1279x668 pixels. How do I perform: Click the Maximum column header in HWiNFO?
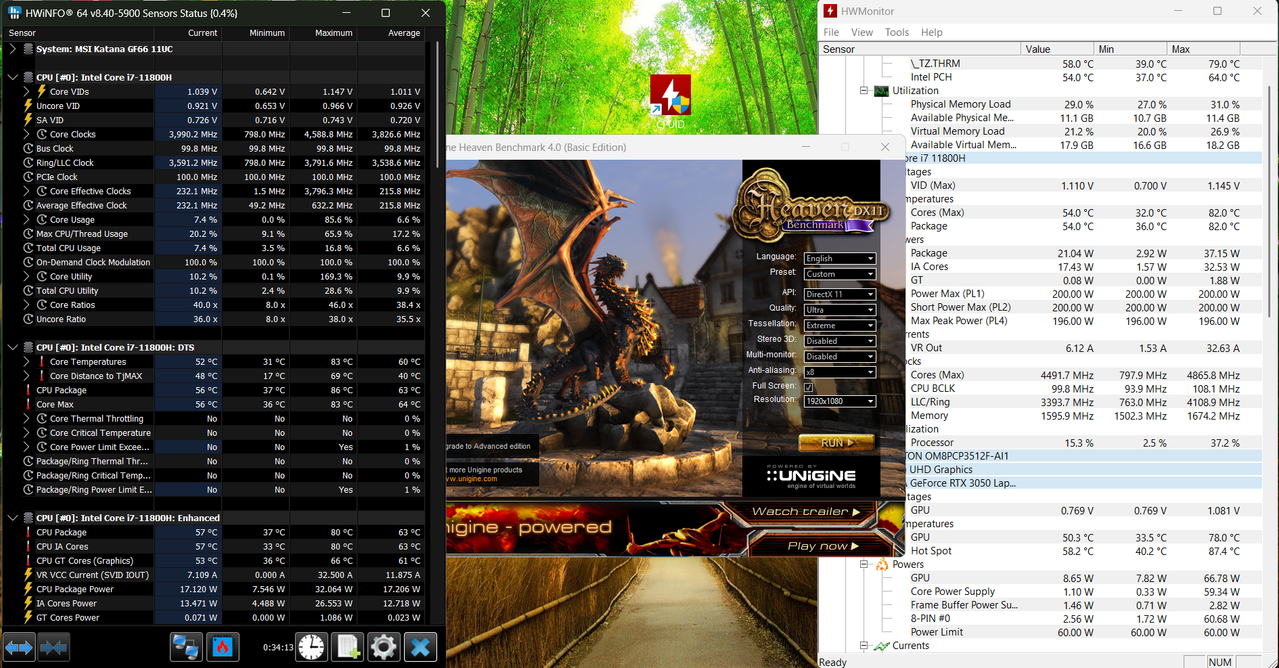(x=322, y=33)
